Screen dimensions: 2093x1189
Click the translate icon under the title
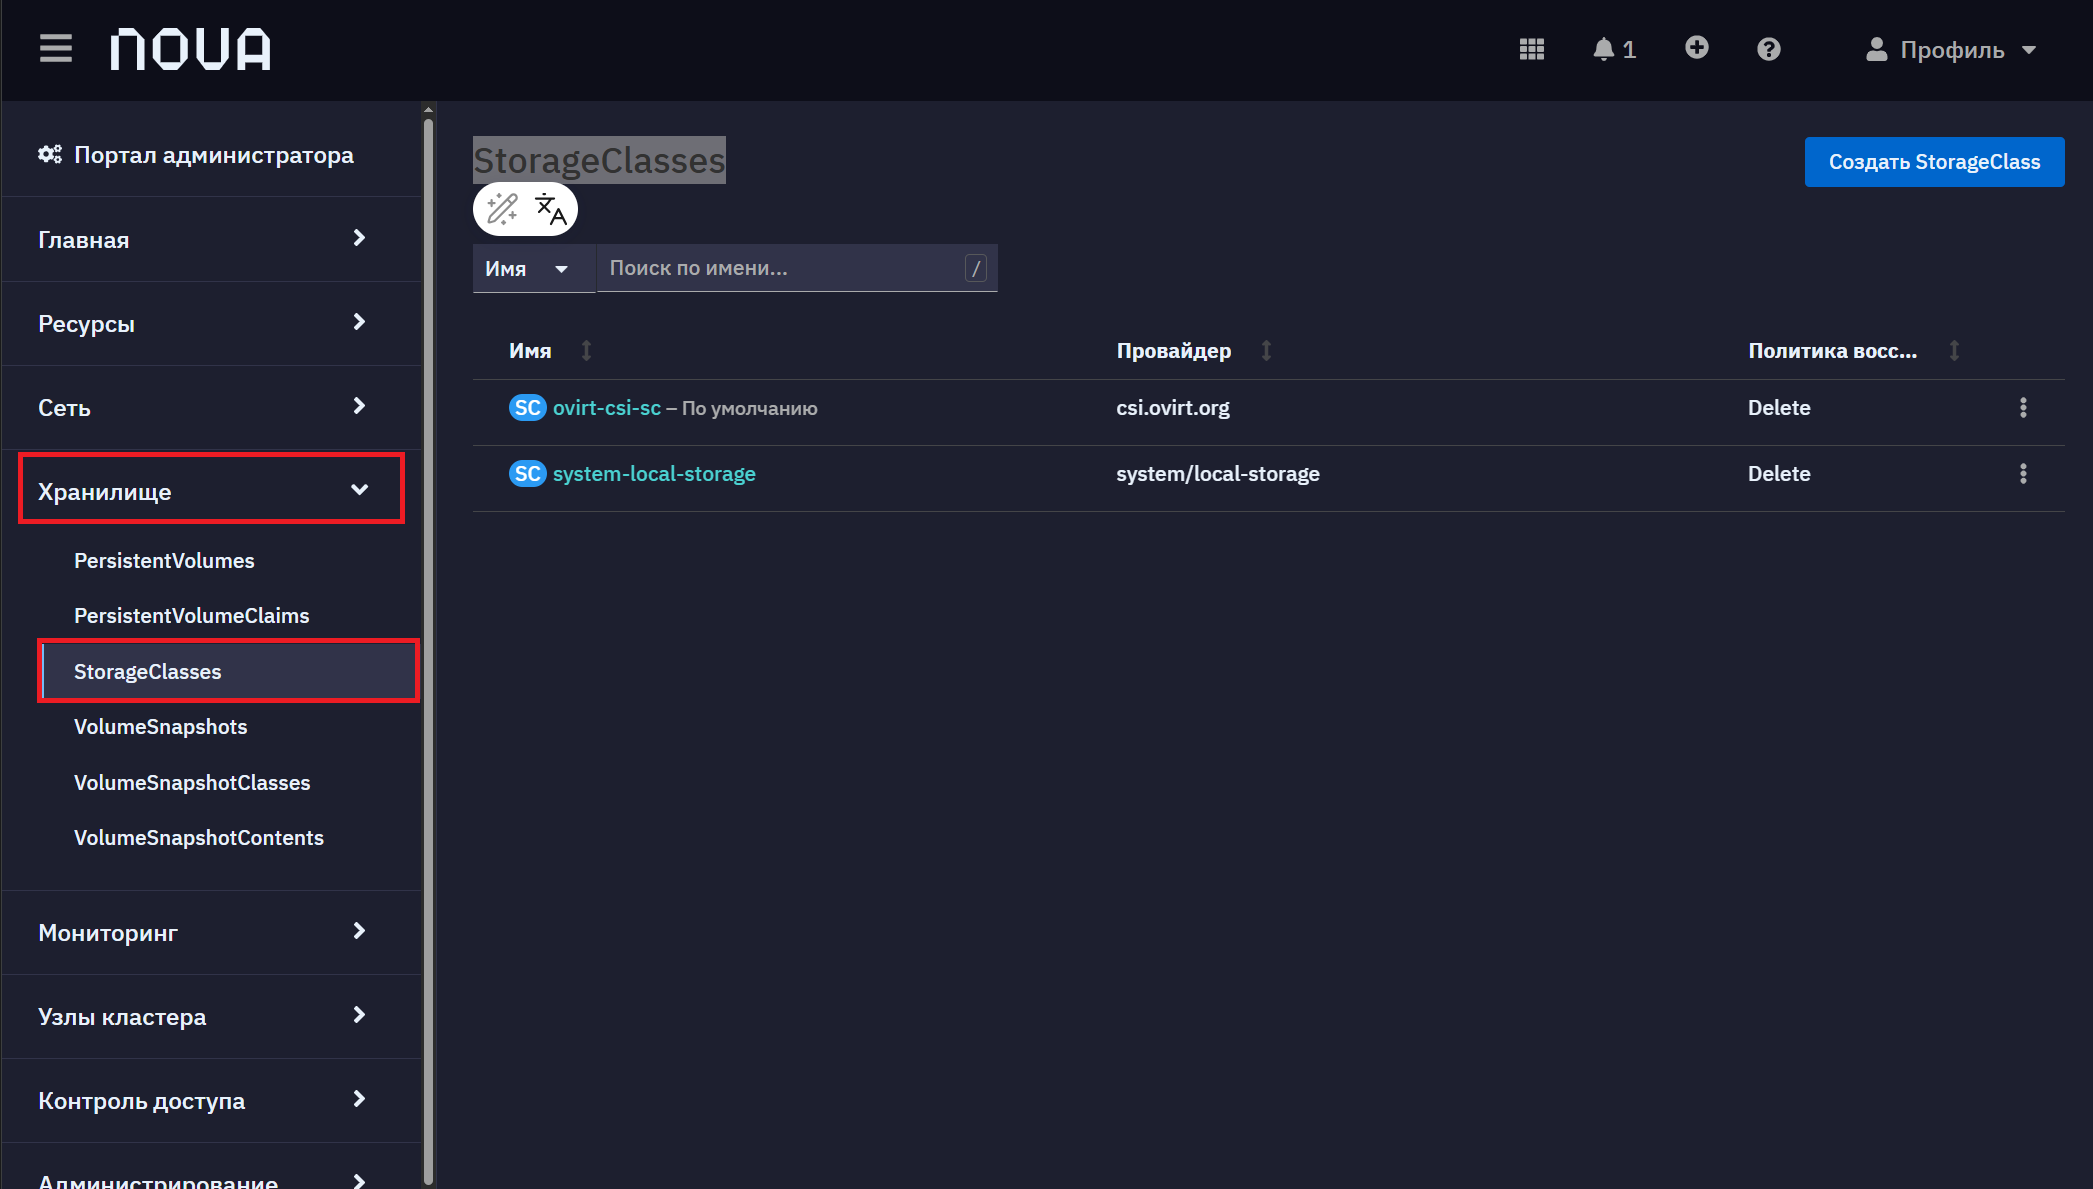click(x=550, y=209)
